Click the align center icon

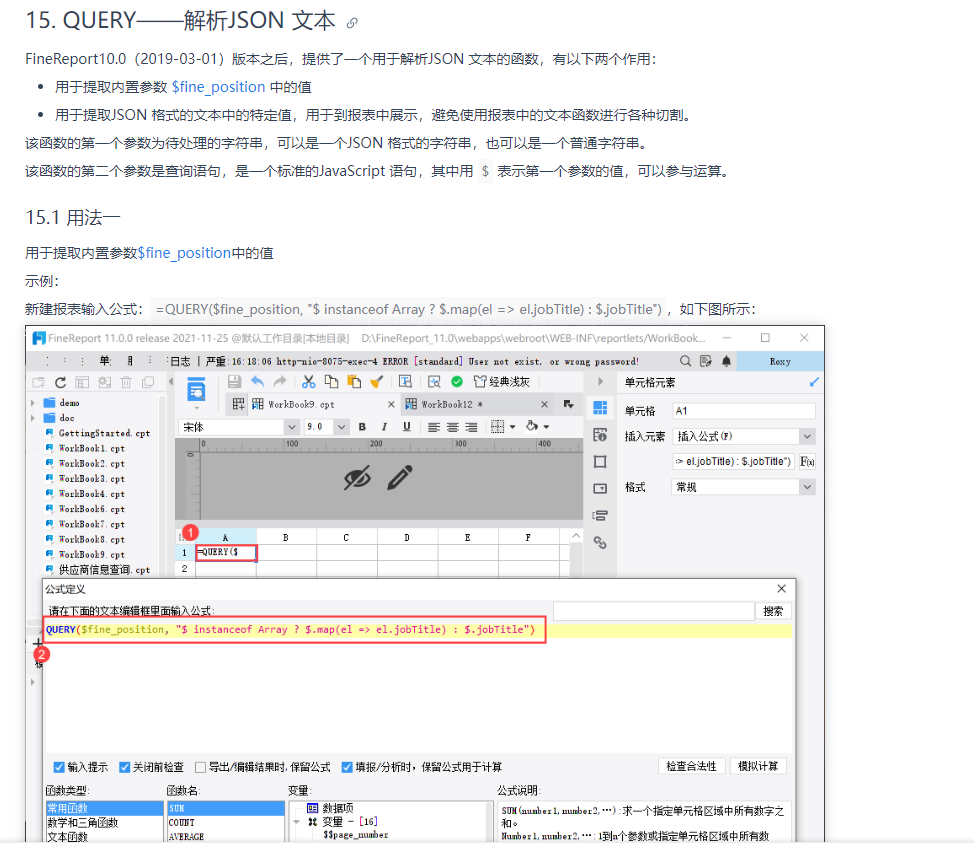coord(453,427)
